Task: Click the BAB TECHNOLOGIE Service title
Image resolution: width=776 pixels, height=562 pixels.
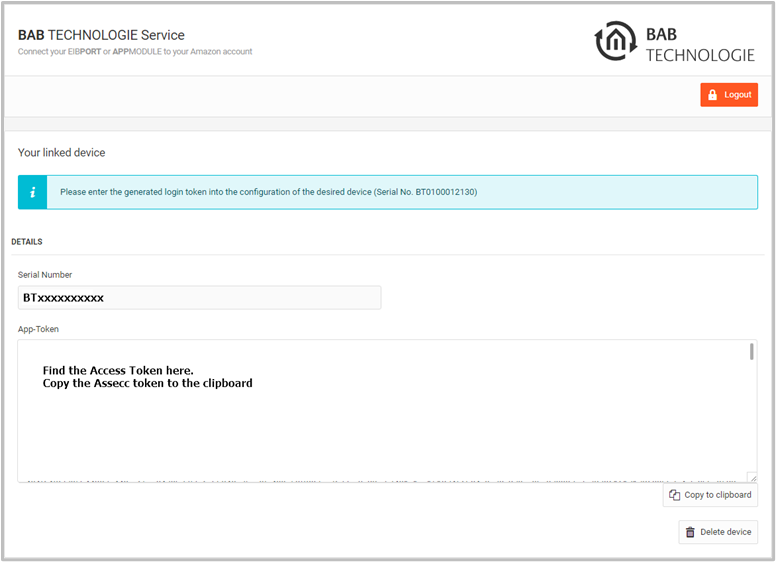Action: [x=101, y=35]
